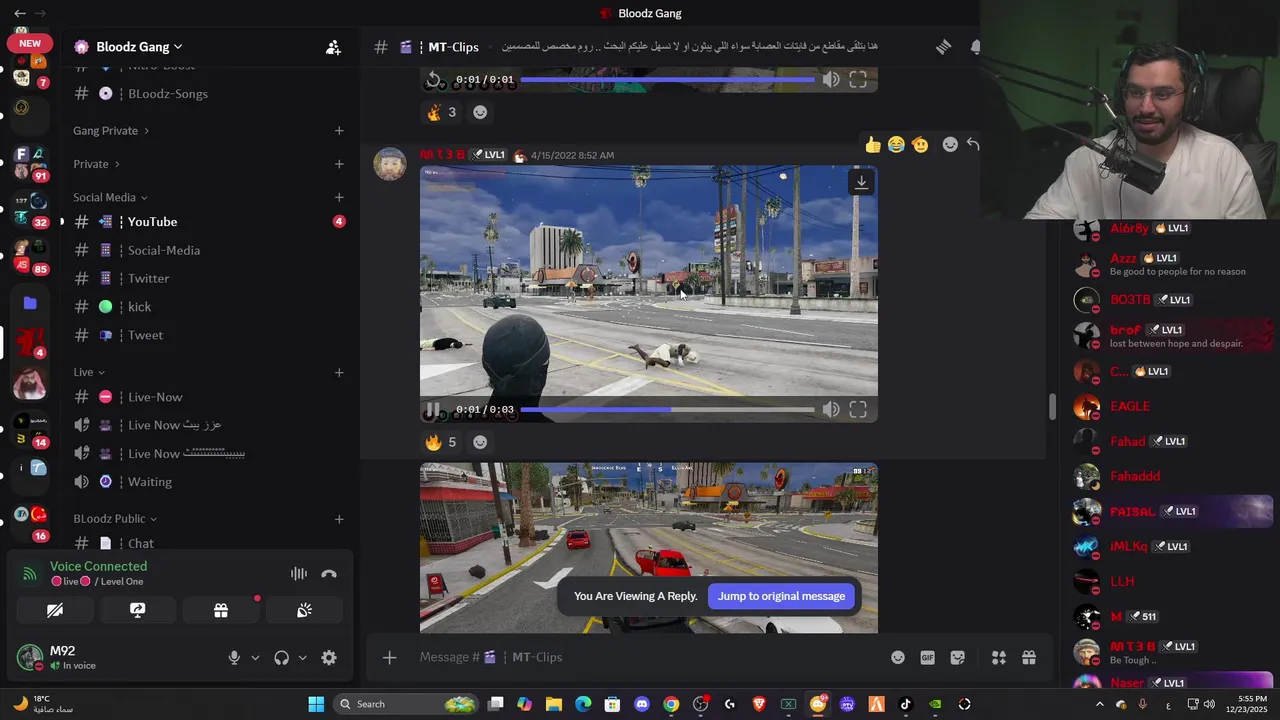
Task: Click the create invite icon beside Bloodz Gang
Action: (x=333, y=47)
